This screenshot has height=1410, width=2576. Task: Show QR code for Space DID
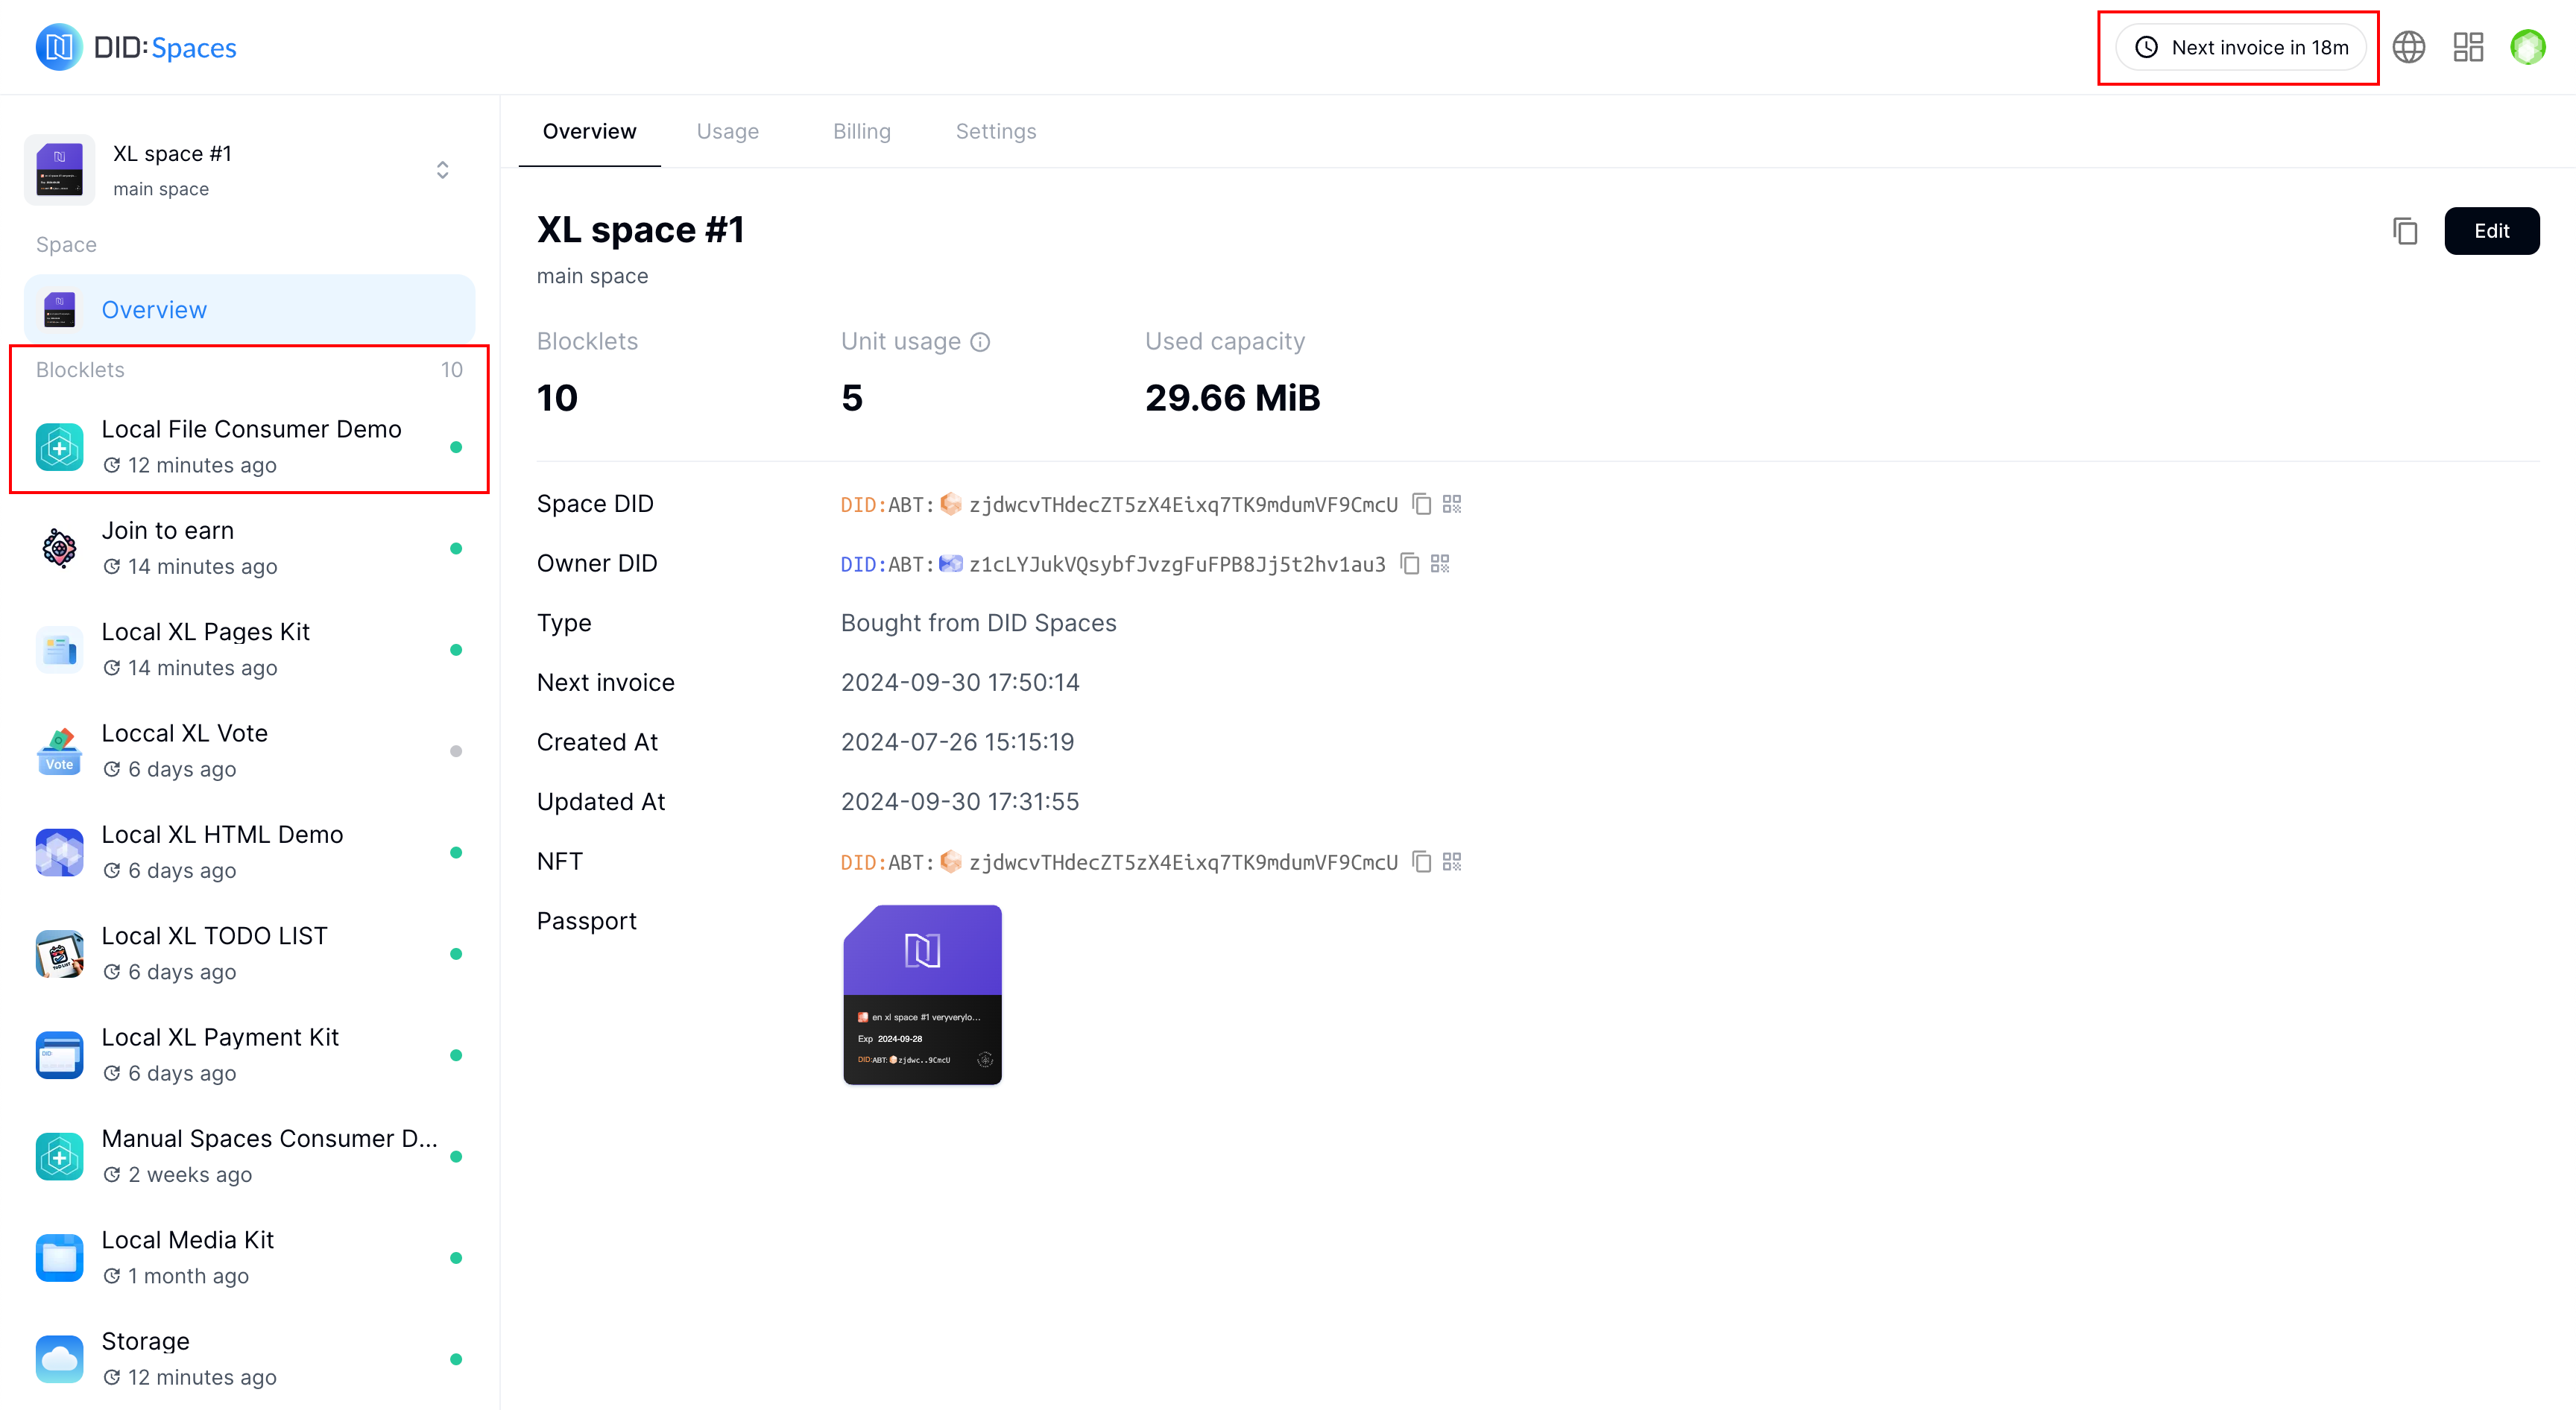click(1452, 504)
